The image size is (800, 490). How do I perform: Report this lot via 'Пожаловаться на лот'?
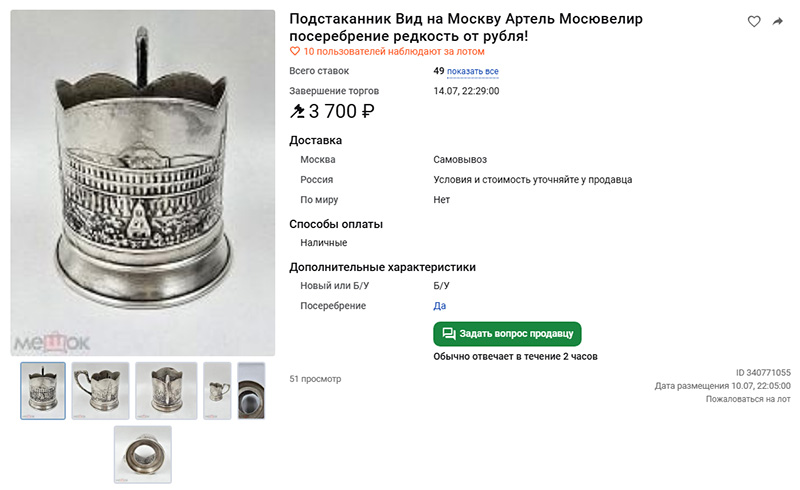[748, 399]
